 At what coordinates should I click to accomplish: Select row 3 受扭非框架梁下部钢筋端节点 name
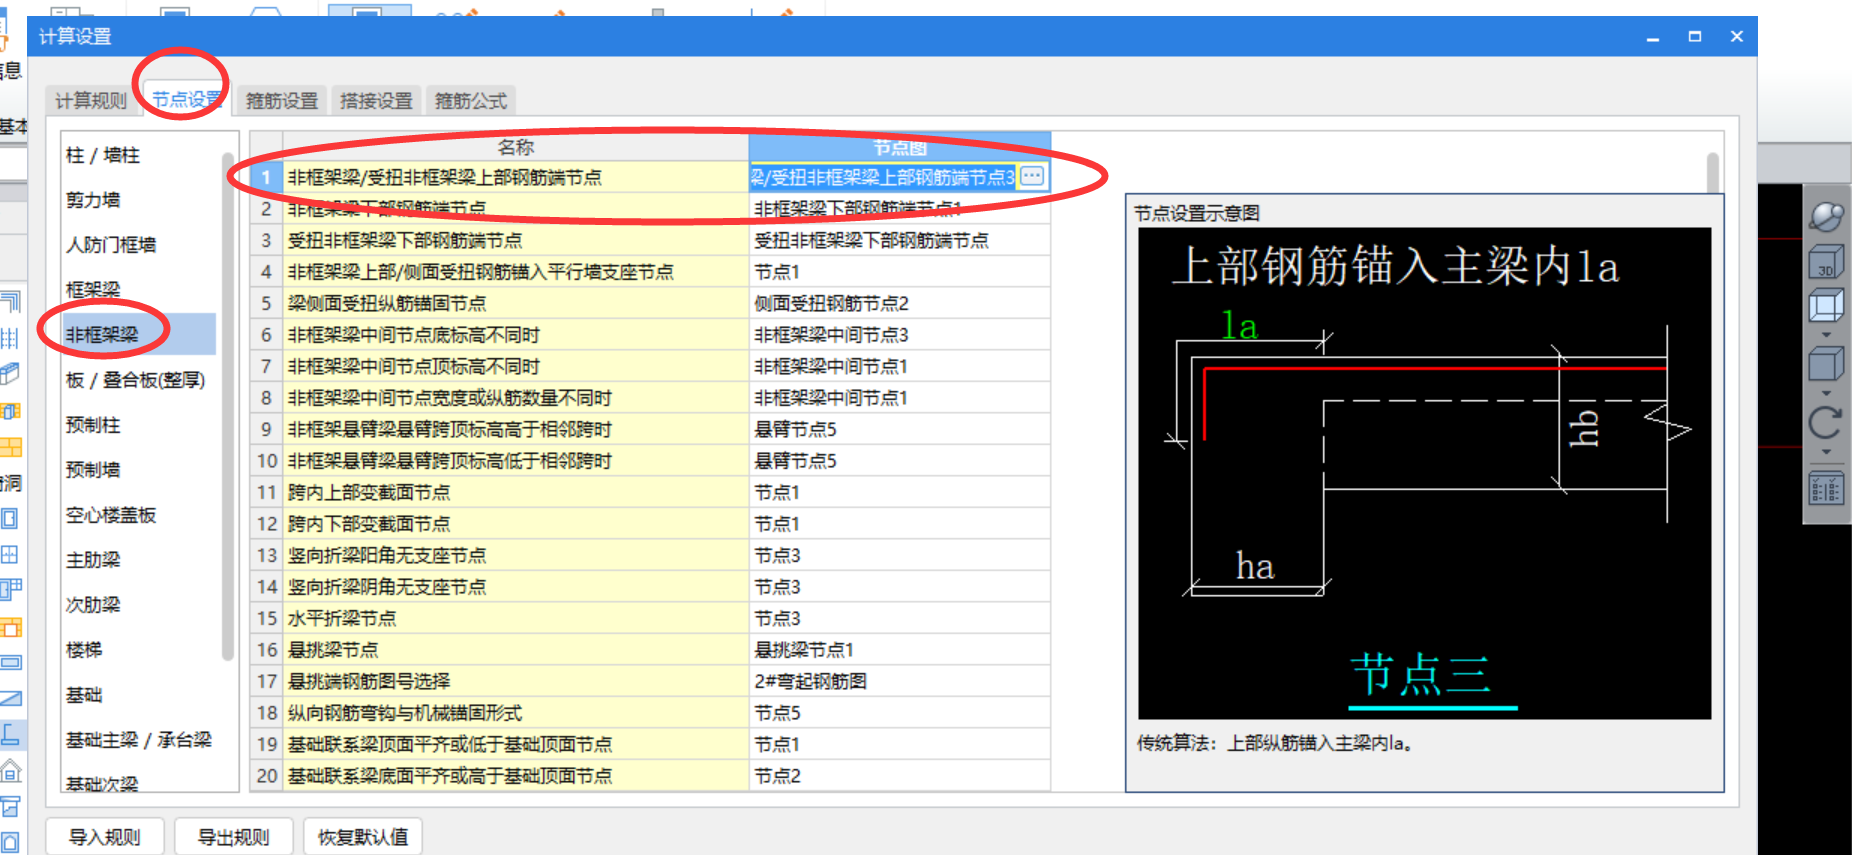516,240
